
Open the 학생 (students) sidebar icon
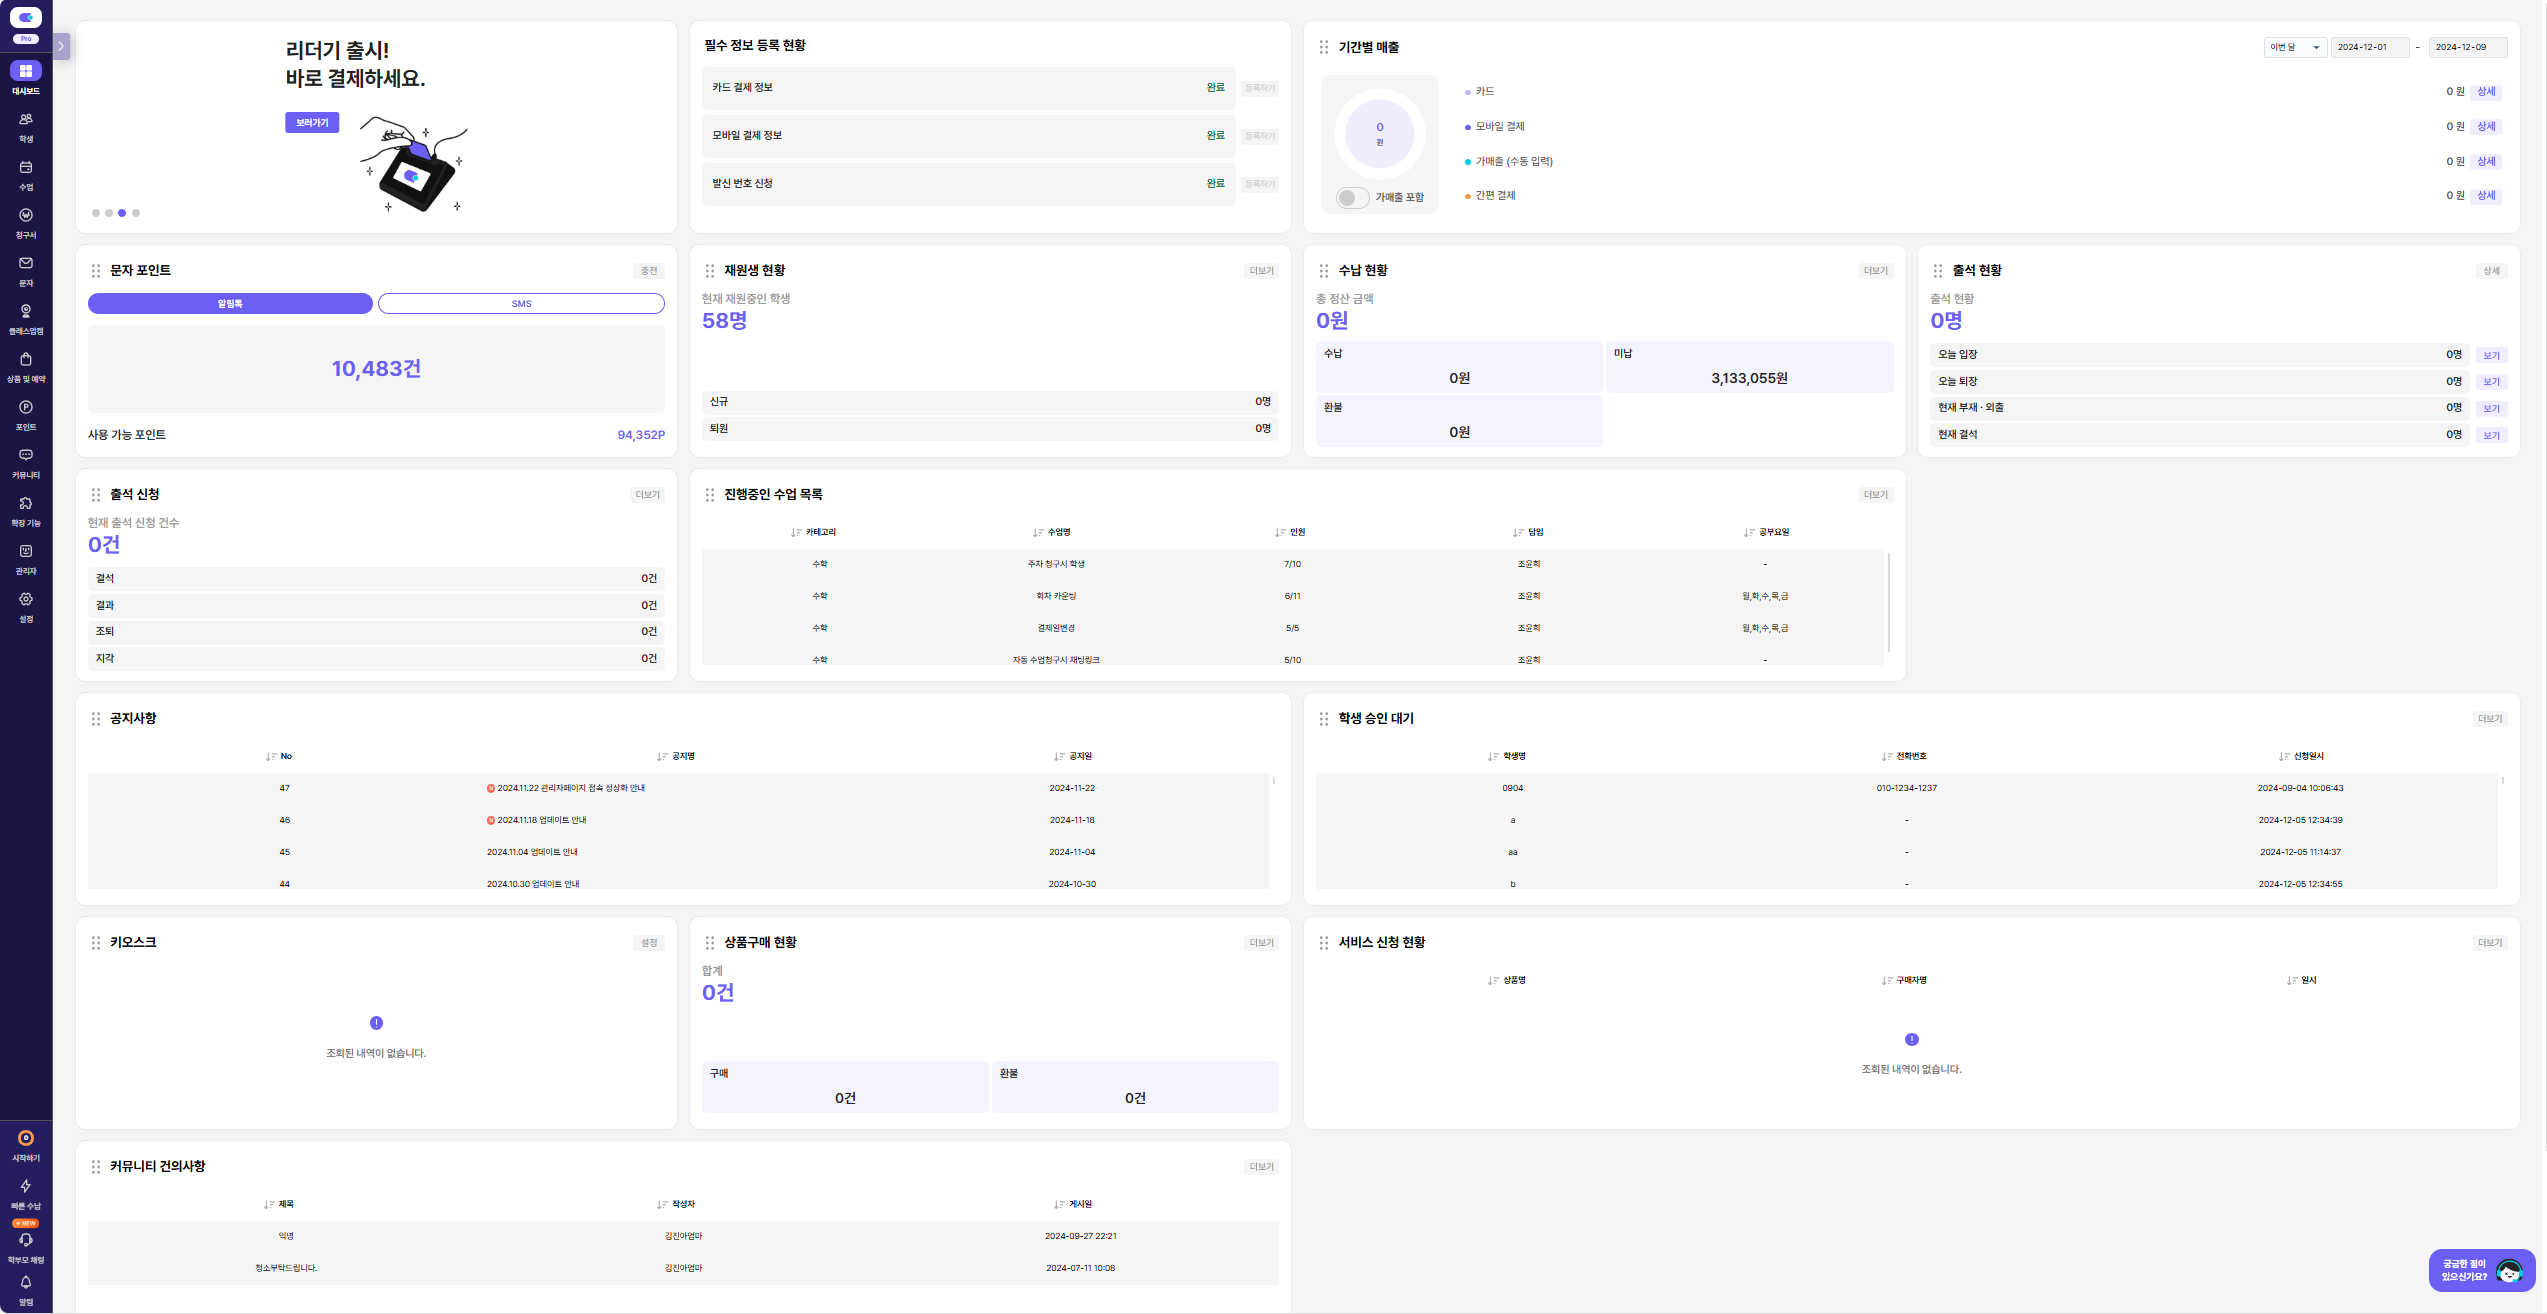tap(26, 119)
